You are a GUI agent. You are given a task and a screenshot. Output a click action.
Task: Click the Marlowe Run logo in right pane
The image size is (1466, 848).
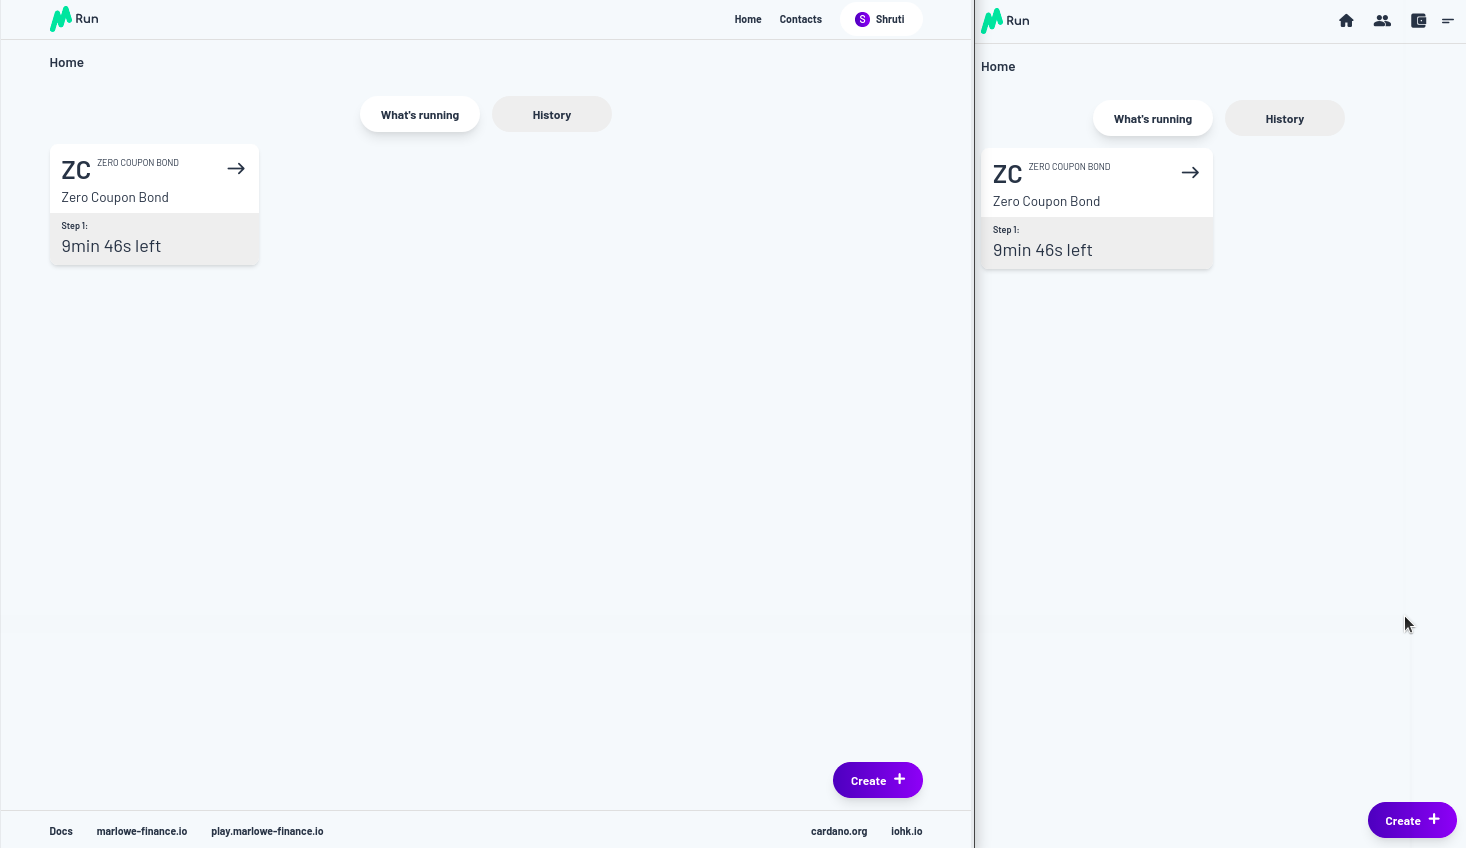pos(1005,21)
